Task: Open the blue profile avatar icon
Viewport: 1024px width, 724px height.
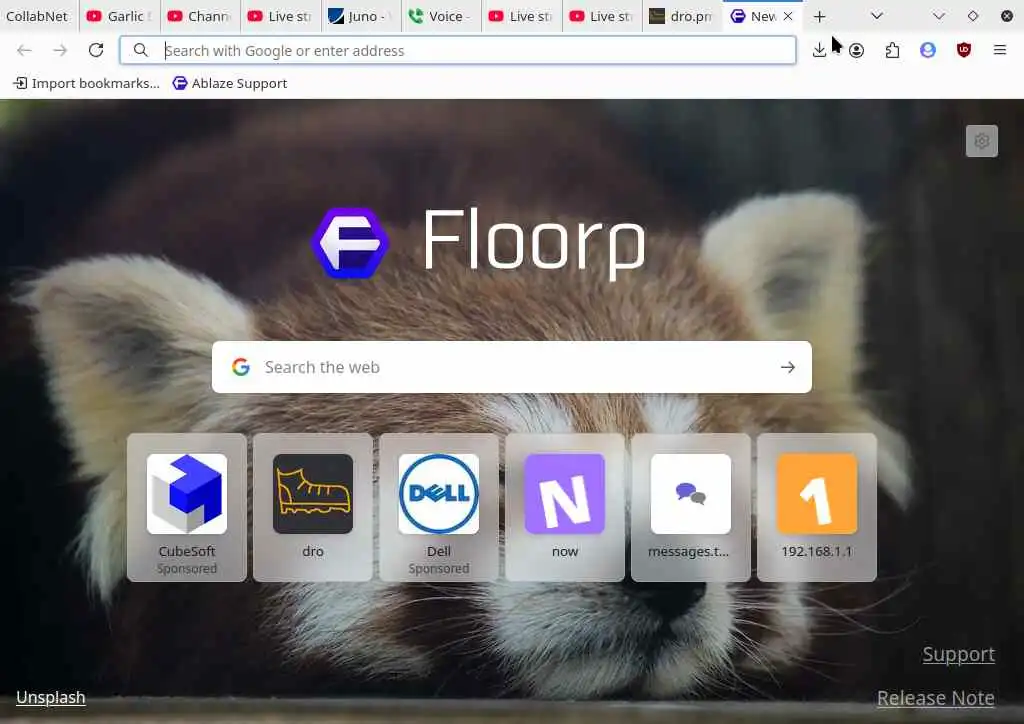Action: [928, 50]
